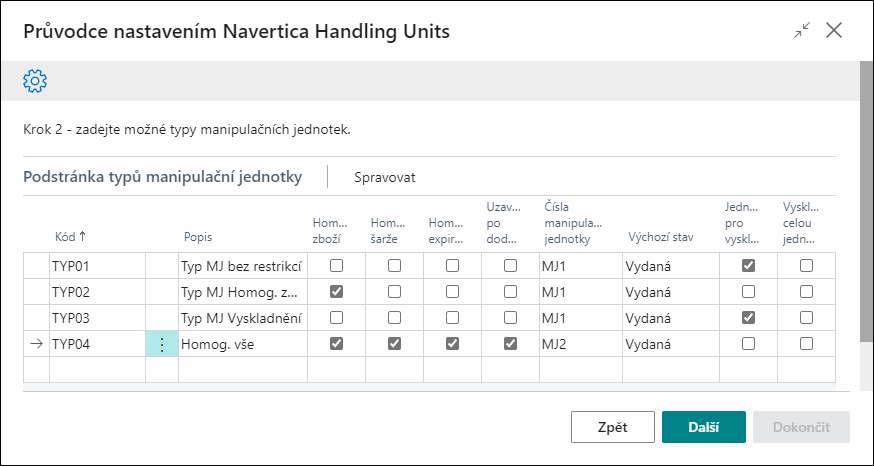Click MJ1 number series cell for TYP01
The width and height of the screenshot is (874, 466).
point(581,266)
